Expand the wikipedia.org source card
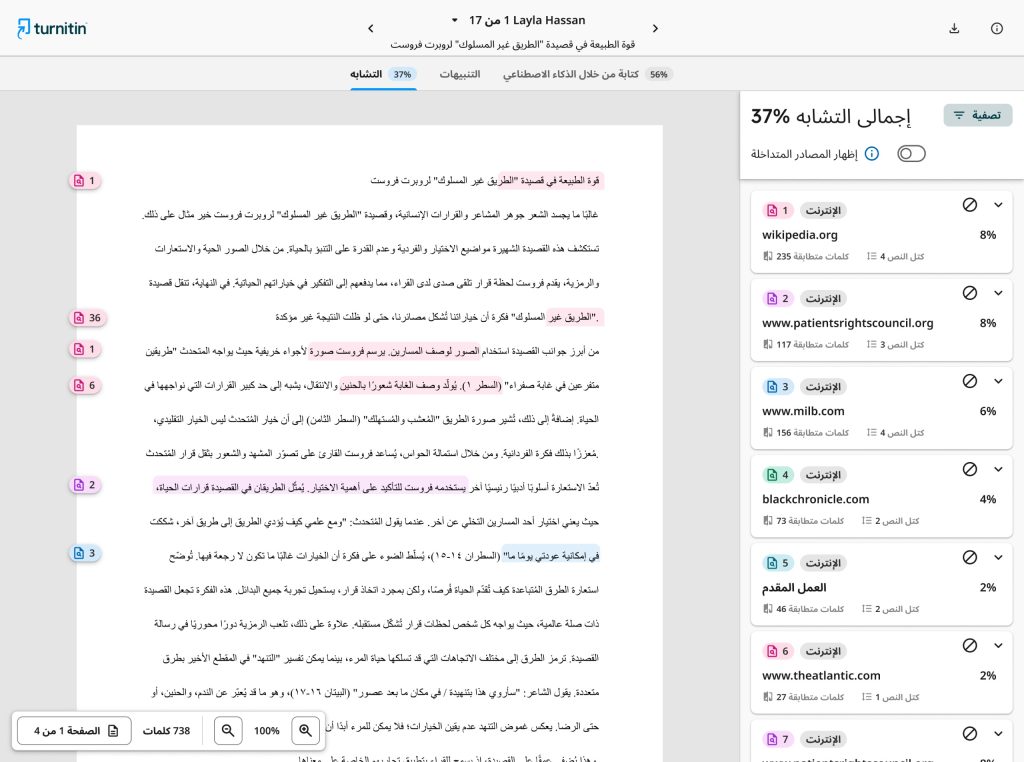This screenshot has height=762, width=1024. click(x=998, y=205)
